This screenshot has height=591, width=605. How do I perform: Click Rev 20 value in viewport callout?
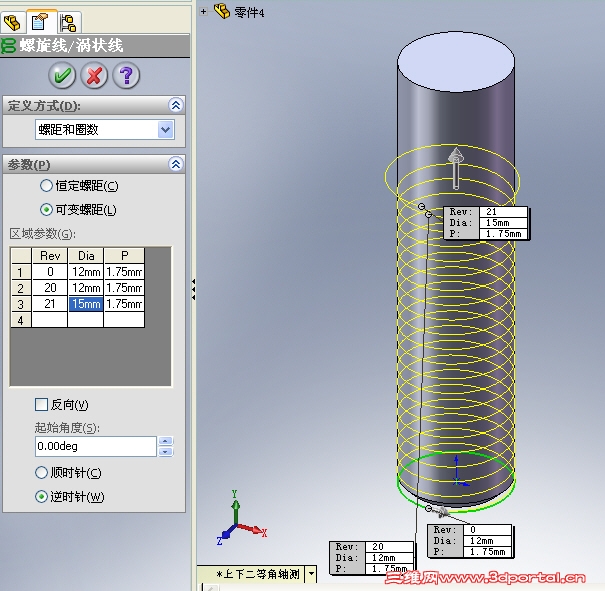pyautogui.click(x=389, y=546)
